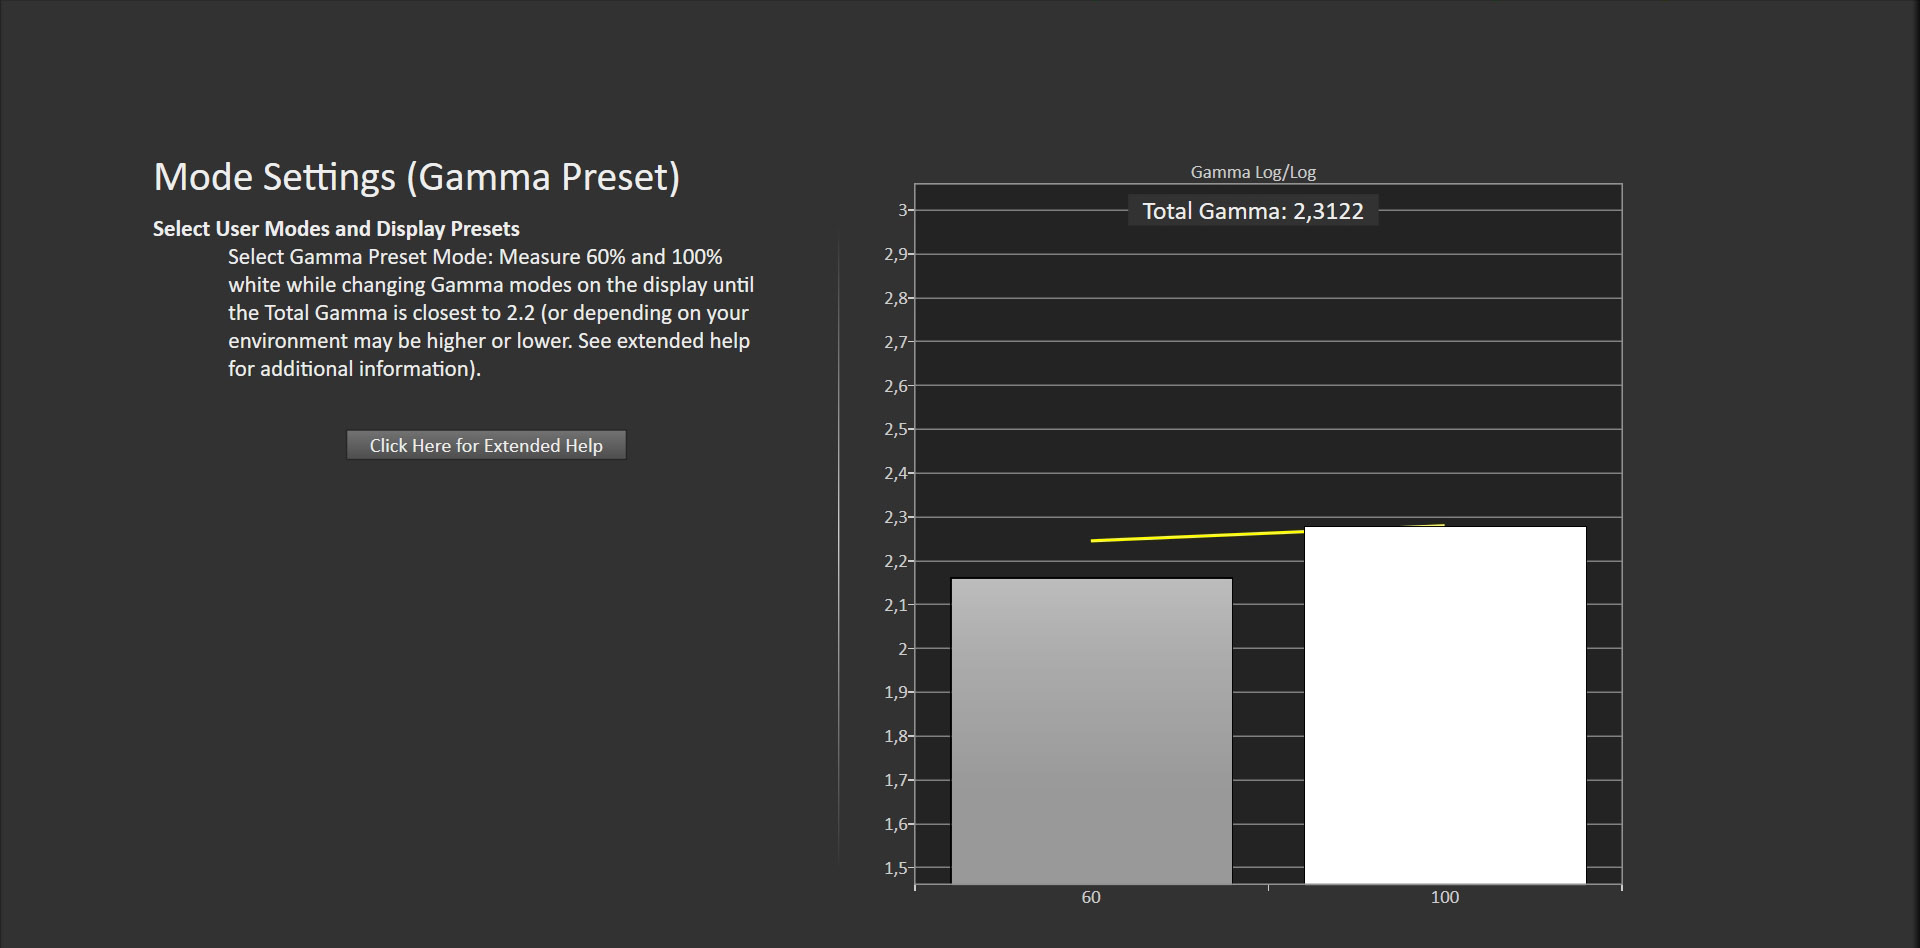Viewport: 1920px width, 948px height.
Task: Click the '1,5' y-axis label at bottom
Action: (x=895, y=868)
